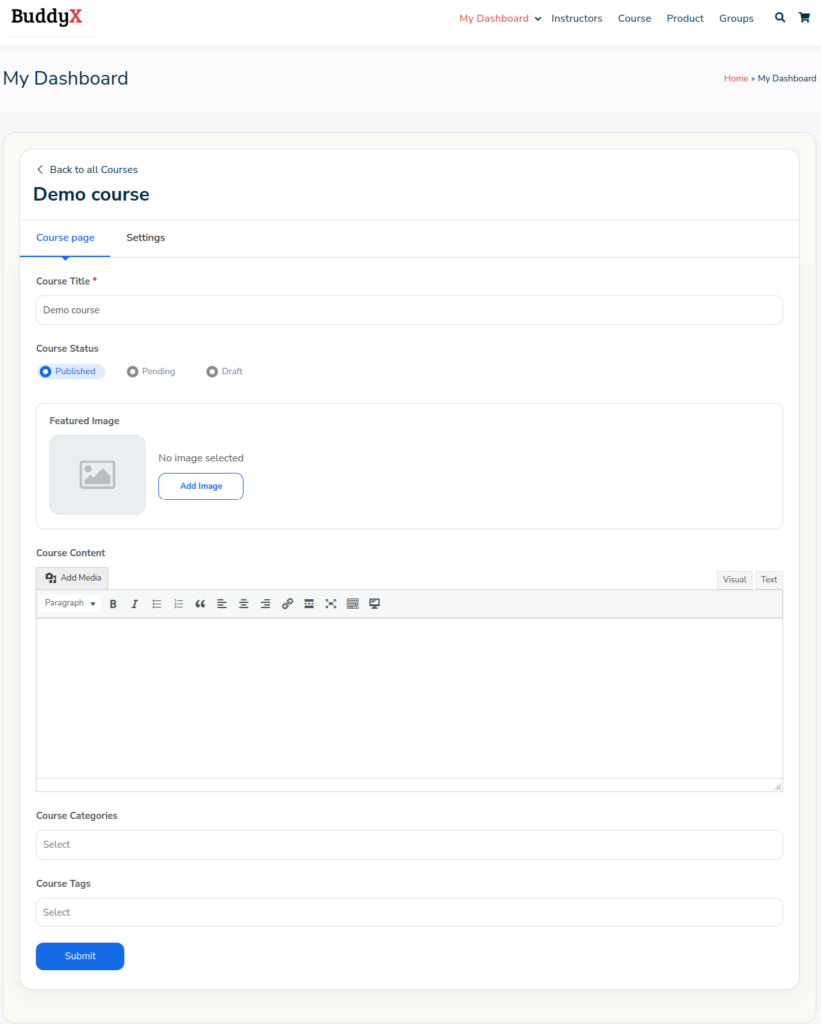The height and width of the screenshot is (1024, 821).
Task: Open the Paragraph style dropdown
Action: point(69,603)
